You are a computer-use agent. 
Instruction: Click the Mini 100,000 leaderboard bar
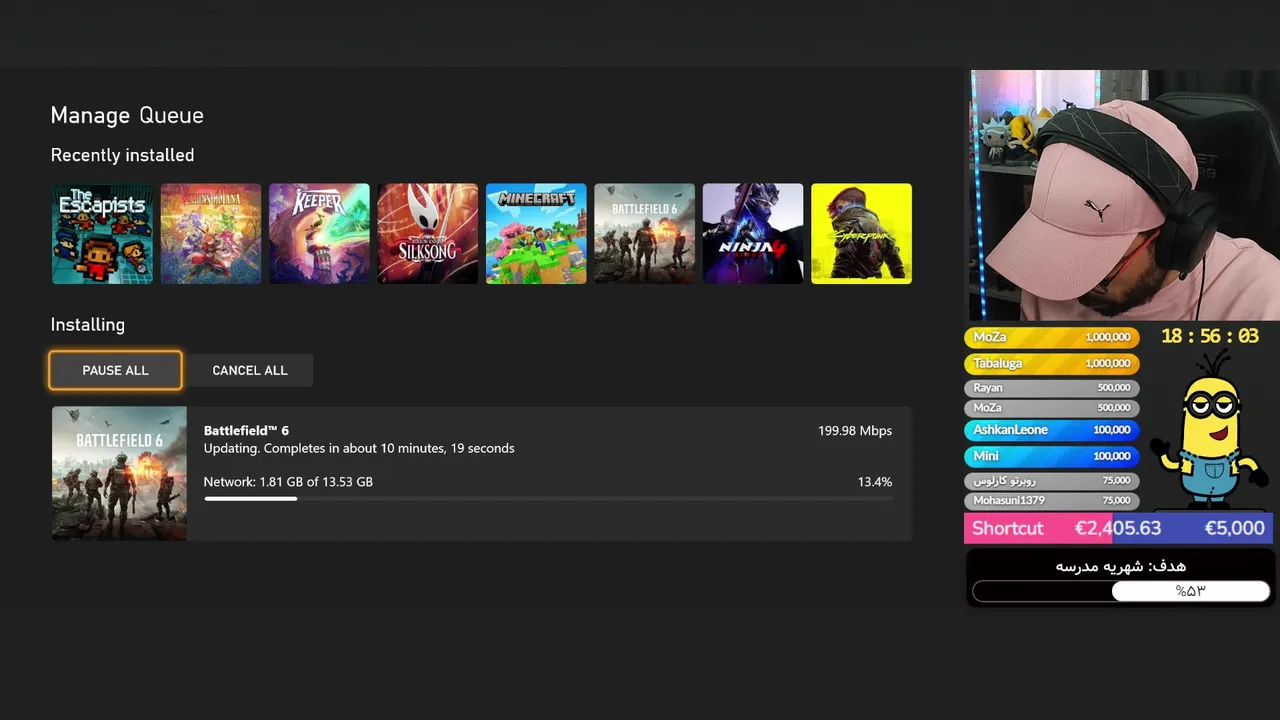tap(1052, 455)
